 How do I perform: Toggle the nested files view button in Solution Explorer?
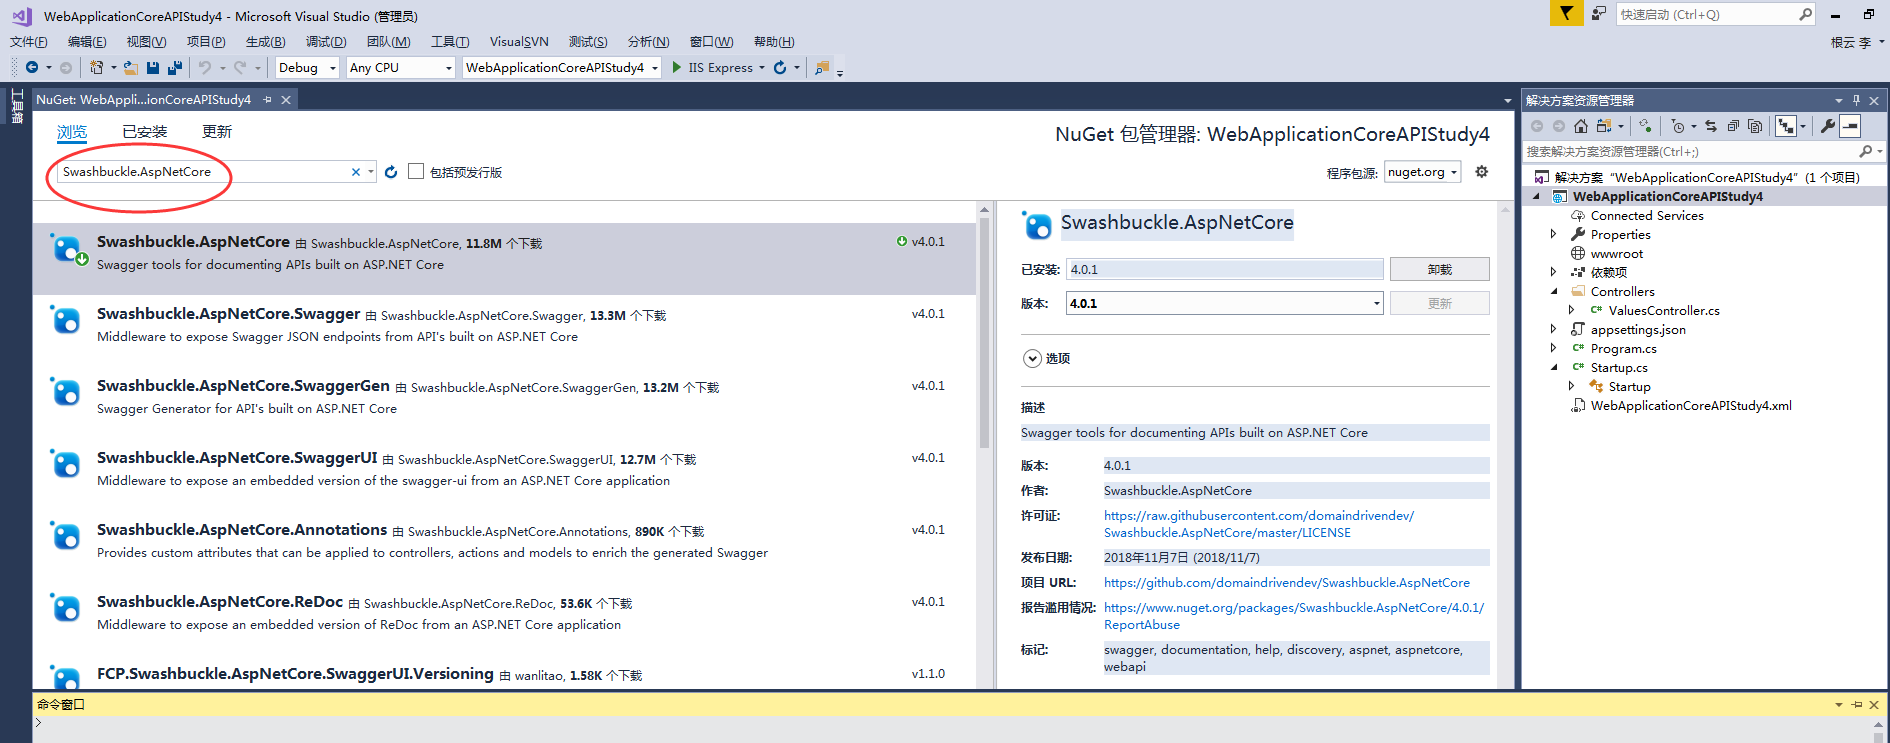pos(1787,126)
